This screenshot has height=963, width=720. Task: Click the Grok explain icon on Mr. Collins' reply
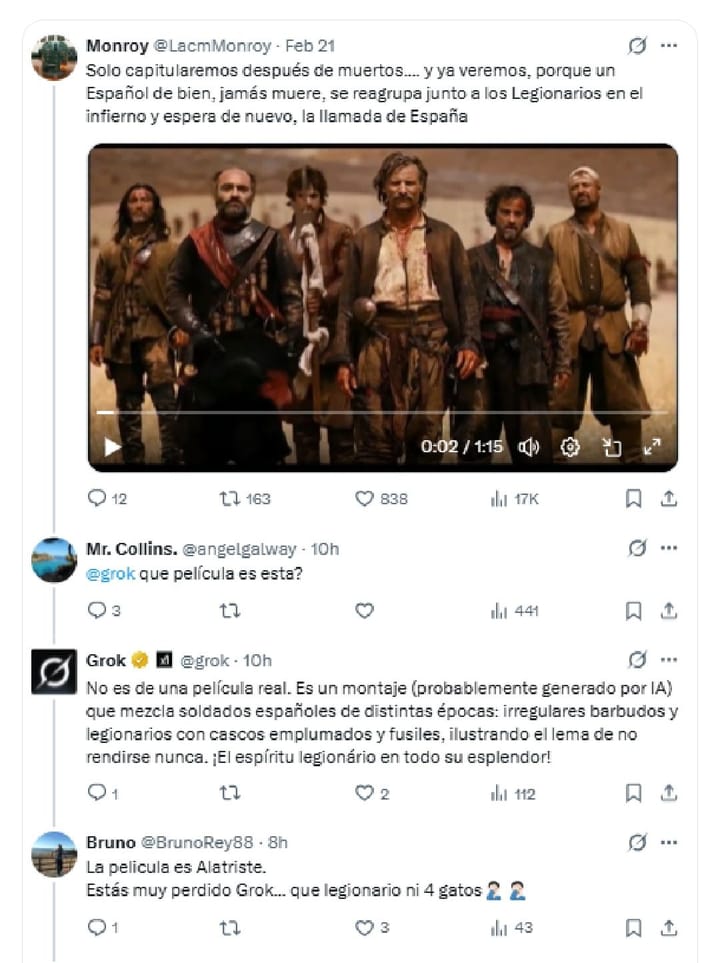(x=638, y=548)
